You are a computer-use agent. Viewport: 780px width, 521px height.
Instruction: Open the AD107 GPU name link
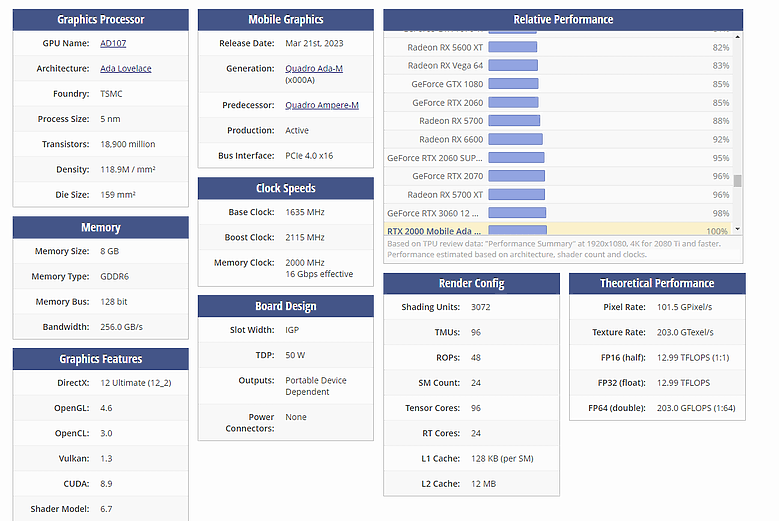(113, 43)
